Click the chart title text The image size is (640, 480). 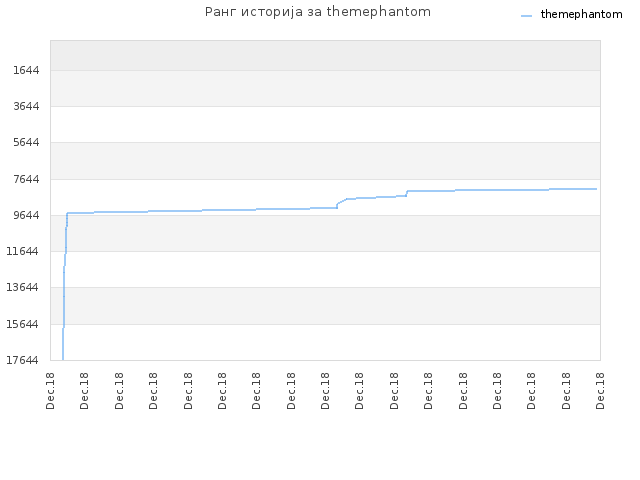[x=318, y=12]
